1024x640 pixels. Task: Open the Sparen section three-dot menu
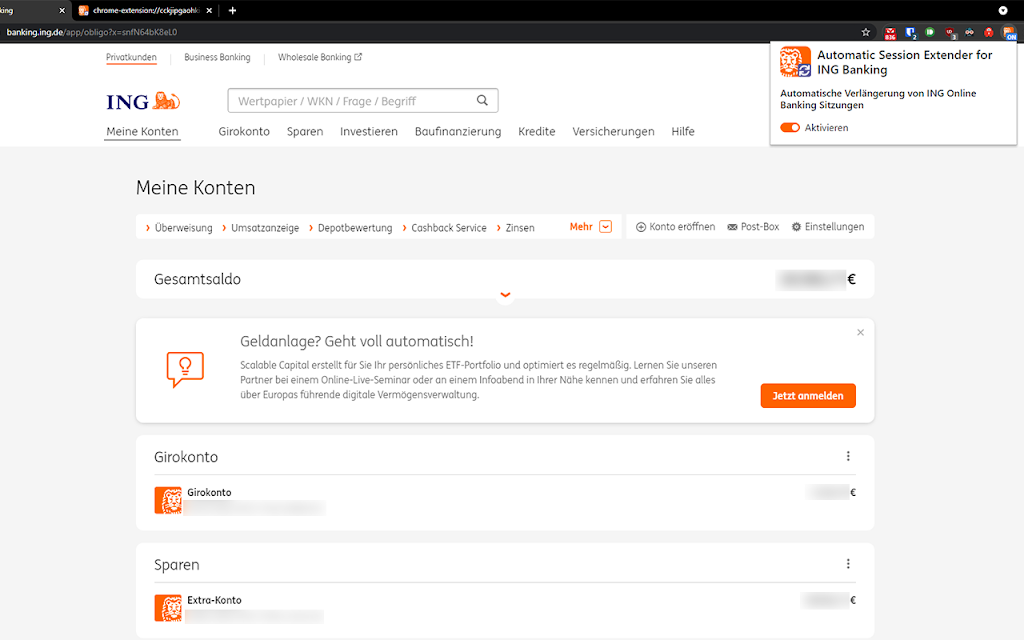click(848, 564)
